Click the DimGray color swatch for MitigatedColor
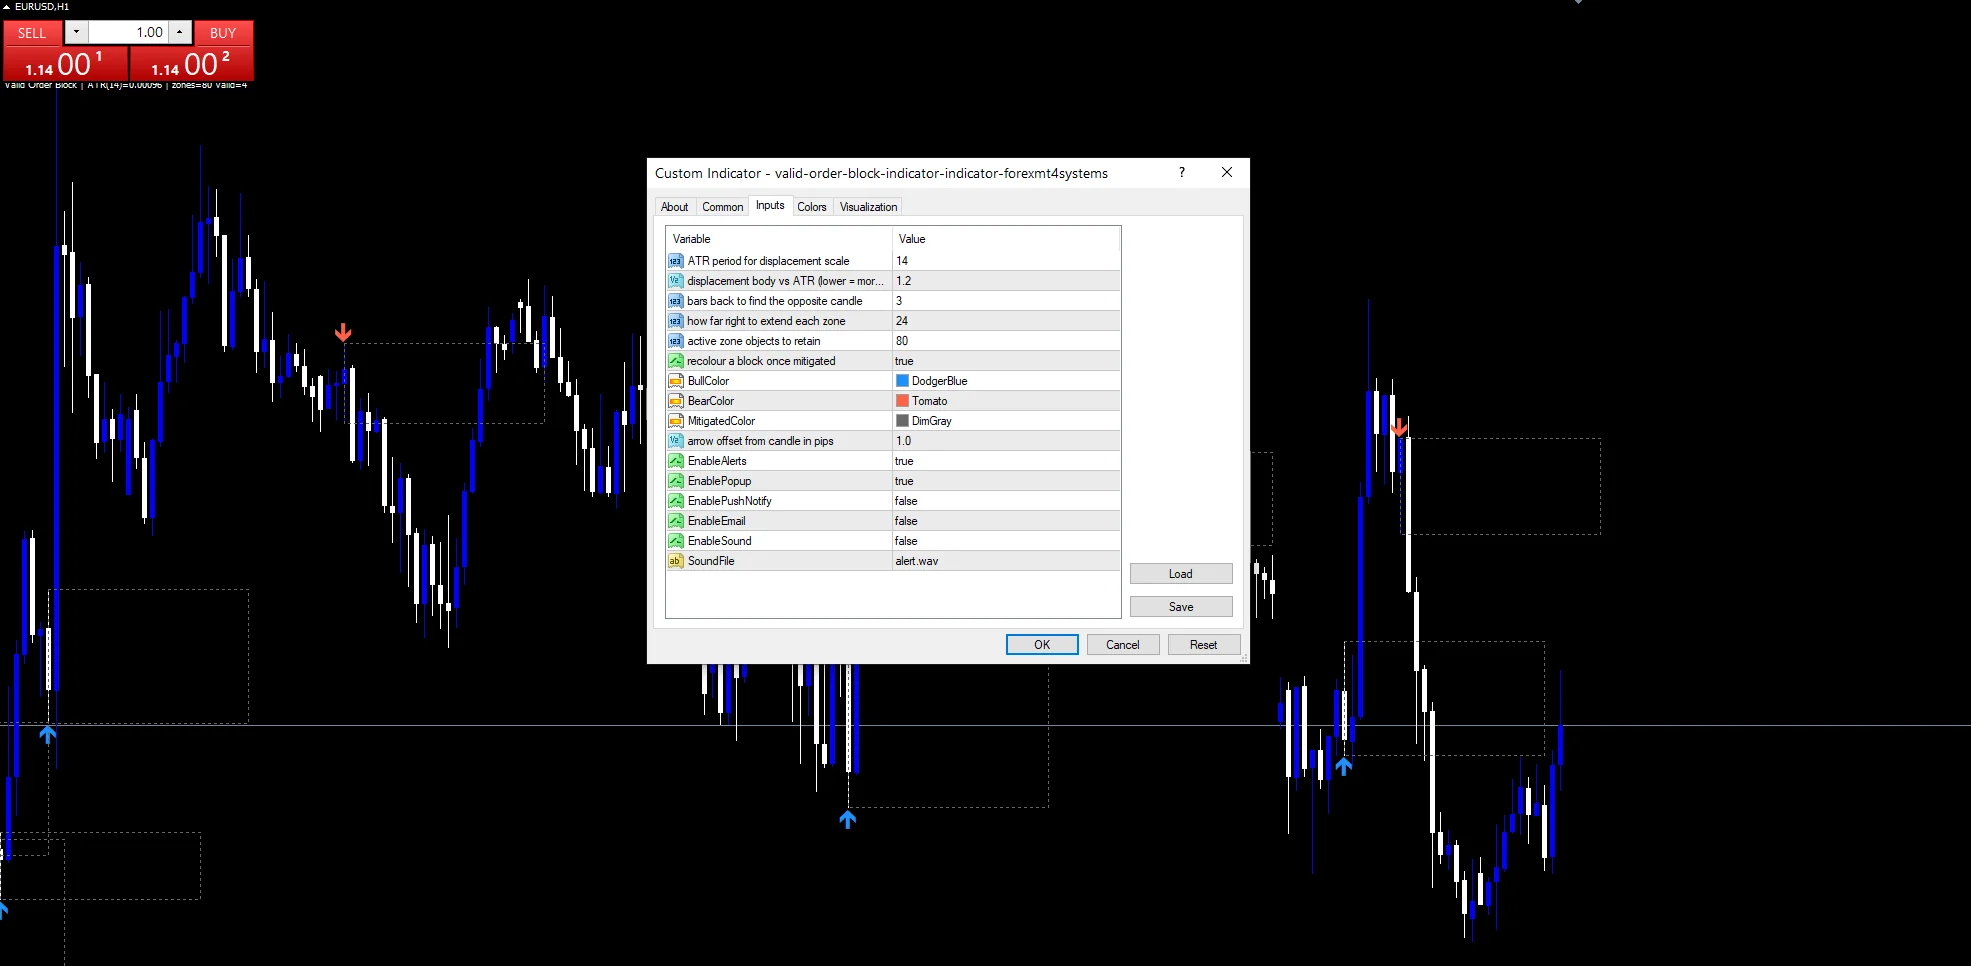Viewport: 1971px width, 966px height. tap(902, 421)
